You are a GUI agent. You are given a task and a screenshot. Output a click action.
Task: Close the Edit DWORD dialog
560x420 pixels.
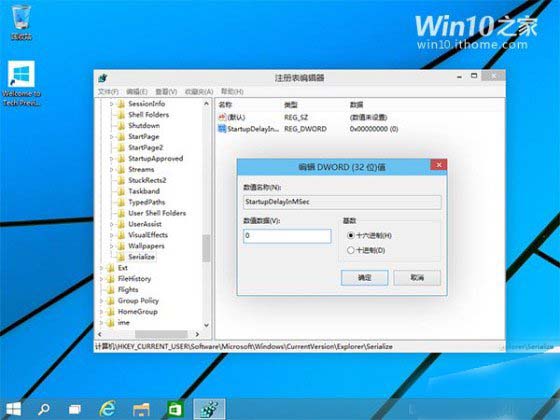tap(439, 165)
